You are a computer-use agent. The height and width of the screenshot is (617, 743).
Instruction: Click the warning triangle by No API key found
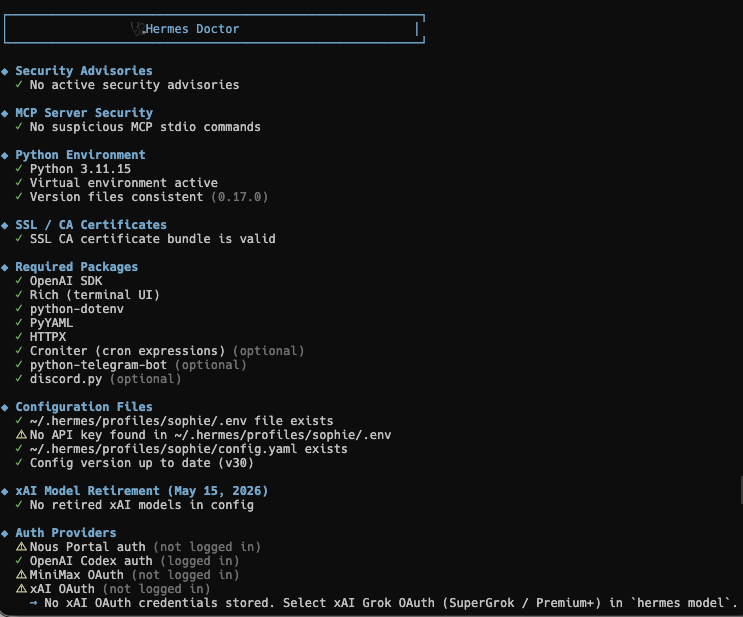[x=21, y=435]
